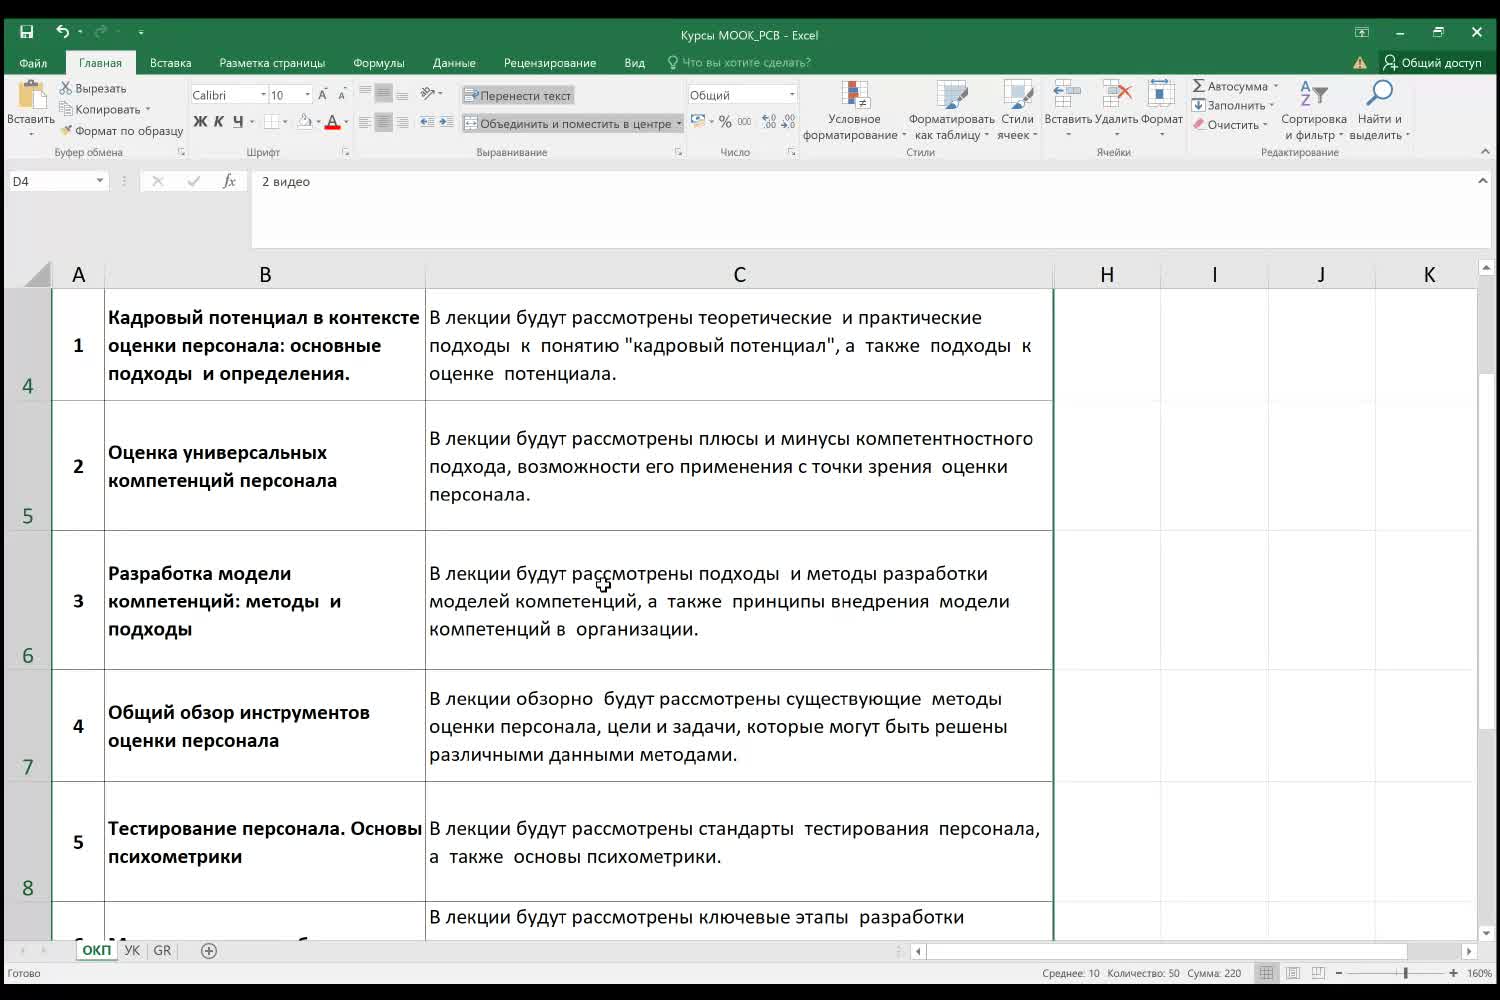This screenshot has width=1500, height=1000.
Task: Toggle italic К formatting
Action: 219,122
